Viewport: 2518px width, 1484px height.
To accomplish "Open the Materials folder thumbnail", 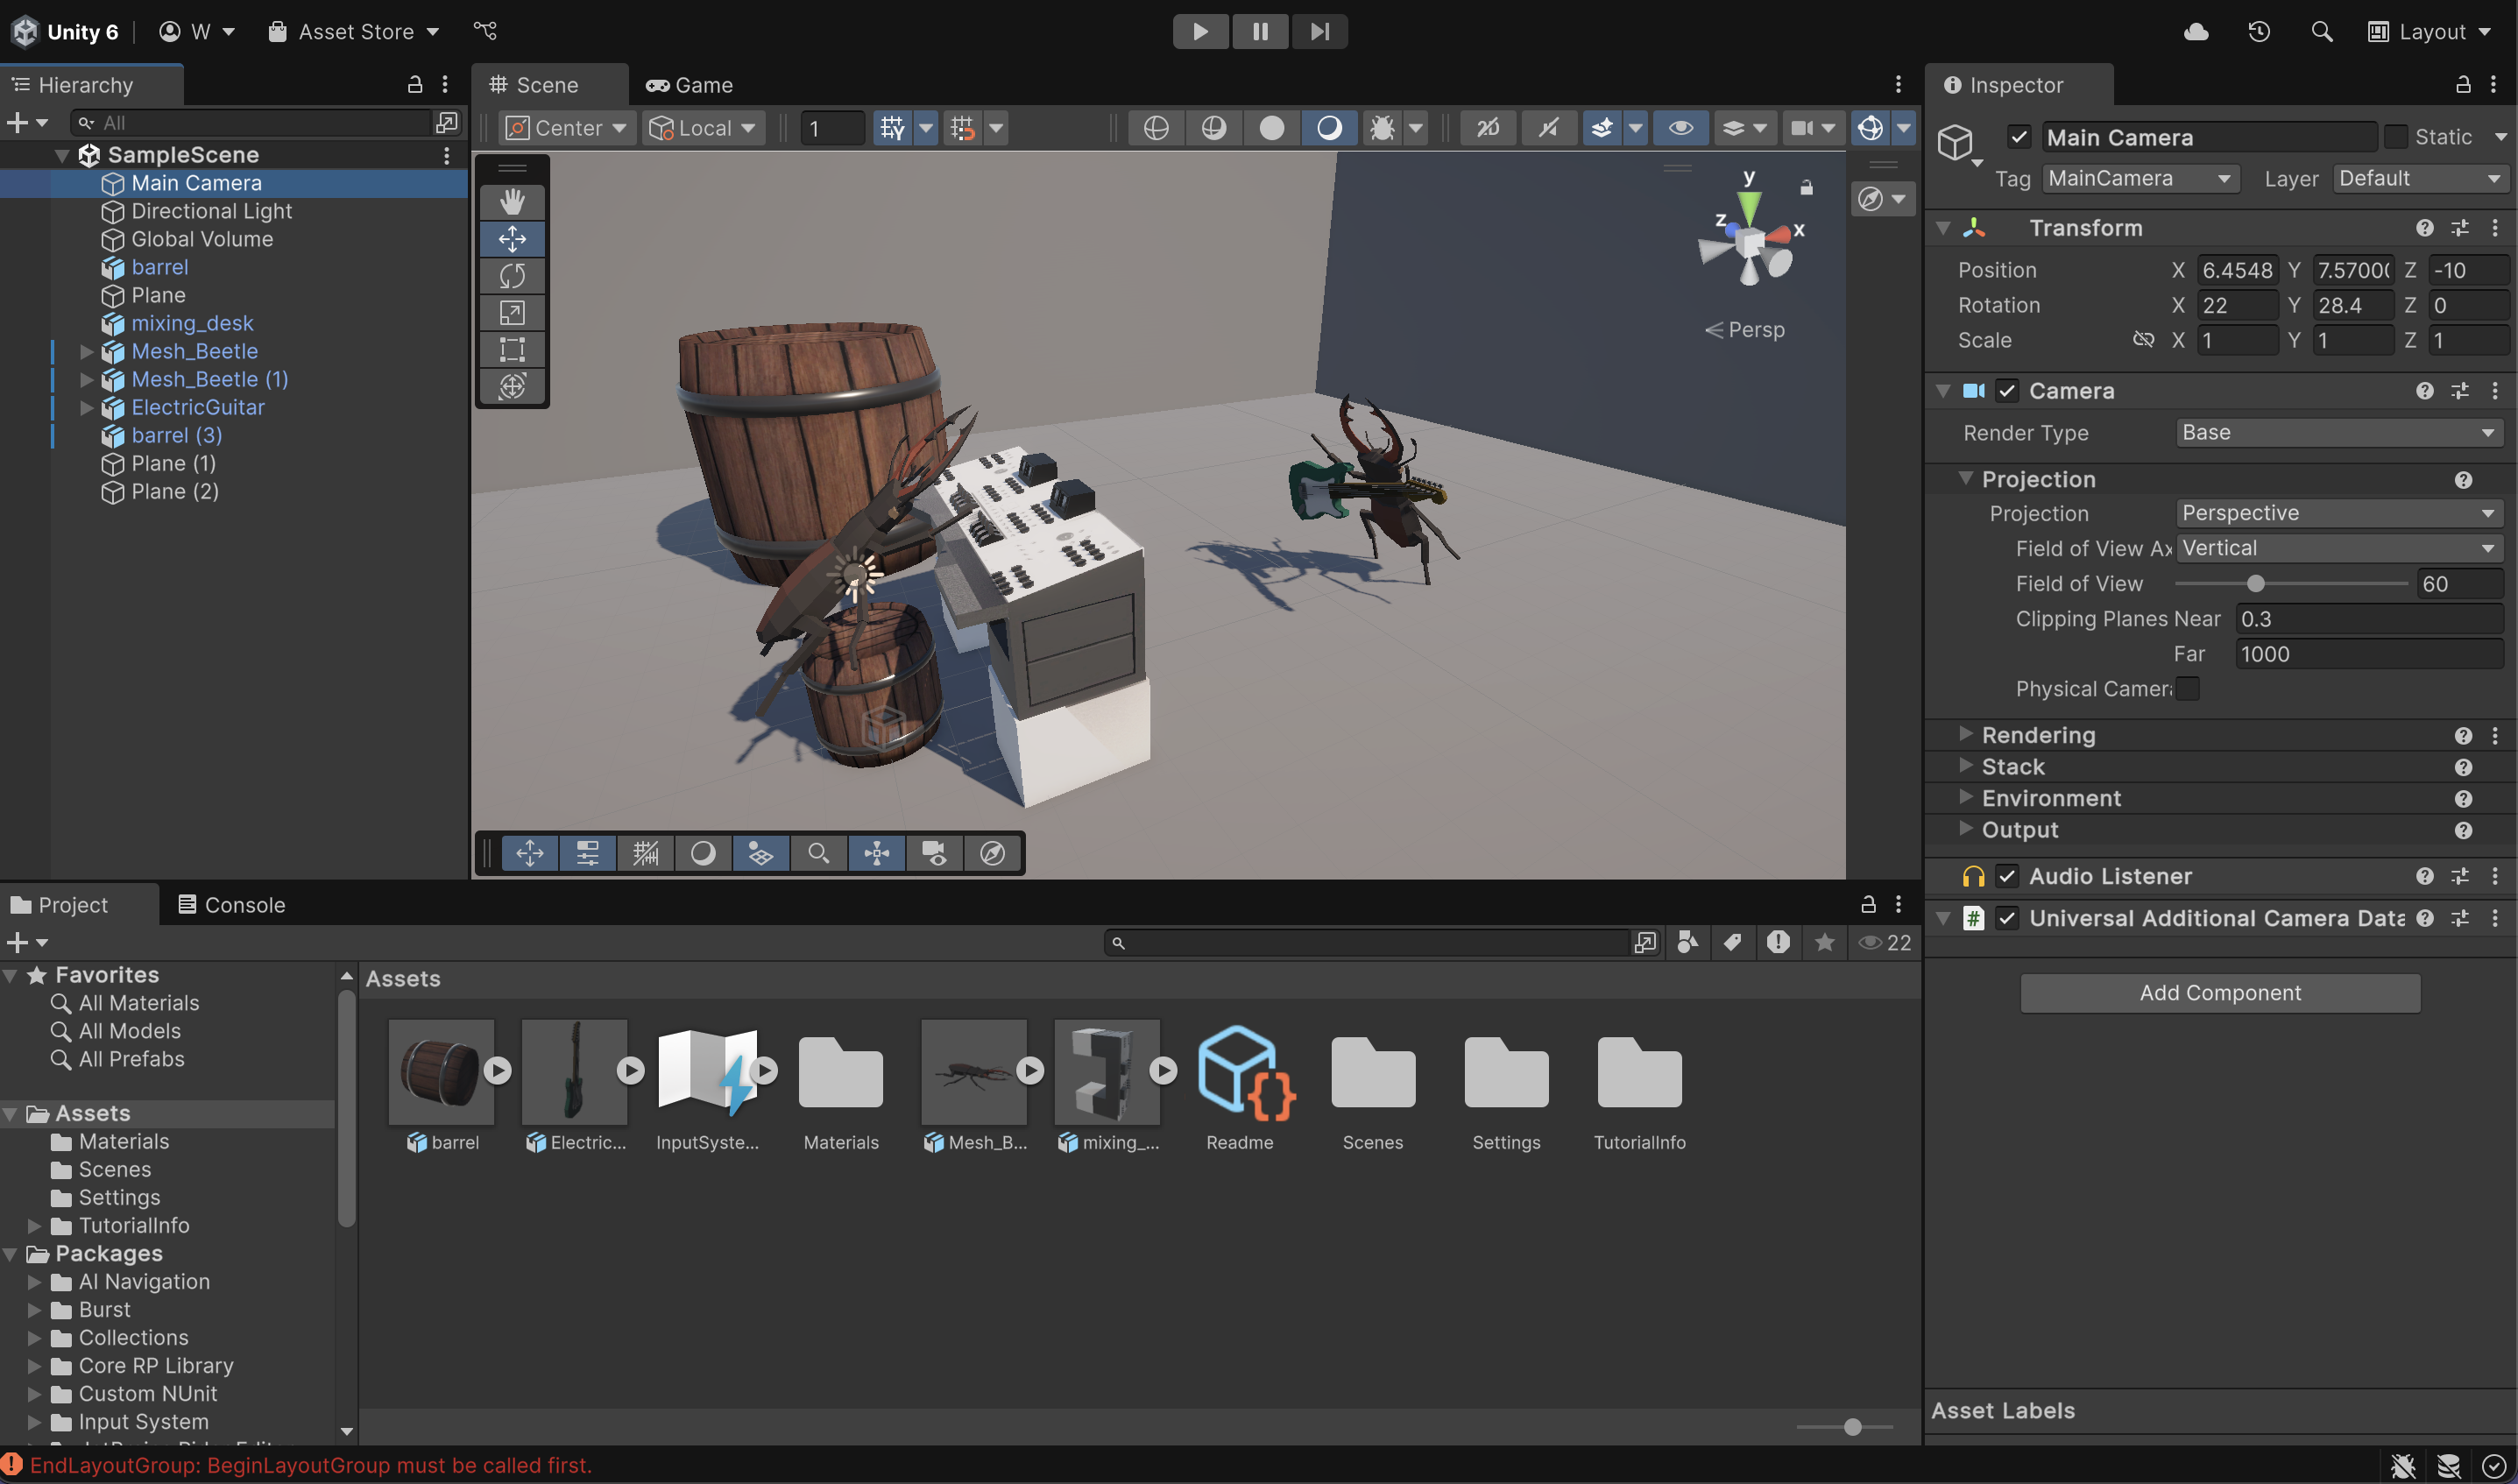I will (x=841, y=1075).
